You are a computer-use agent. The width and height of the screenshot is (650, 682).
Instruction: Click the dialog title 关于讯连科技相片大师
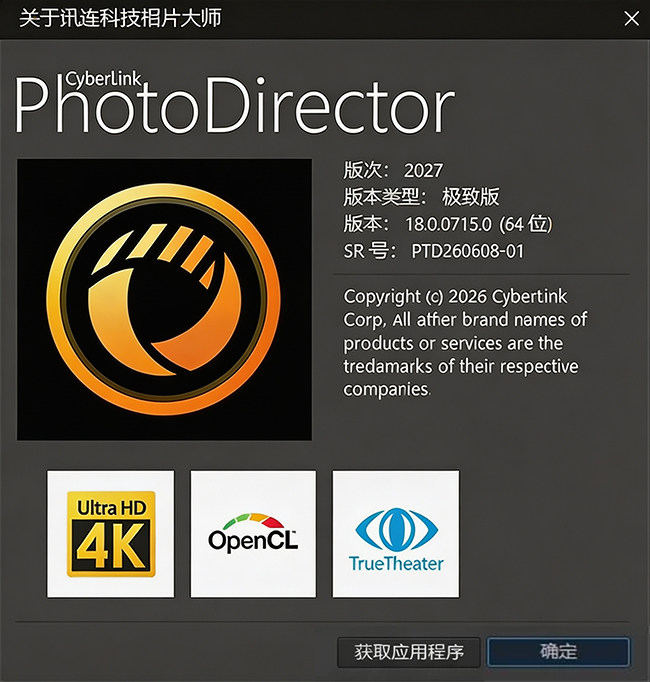pos(120,18)
